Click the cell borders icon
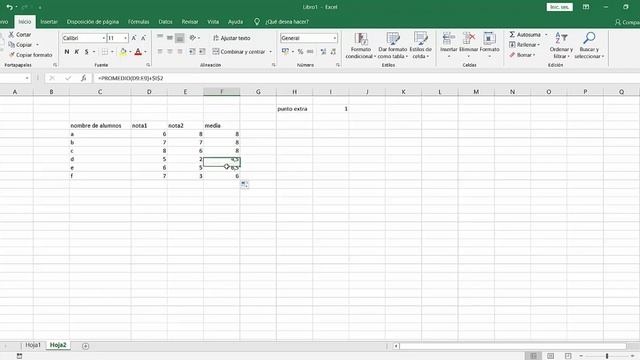The image size is (640, 360). click(105, 52)
